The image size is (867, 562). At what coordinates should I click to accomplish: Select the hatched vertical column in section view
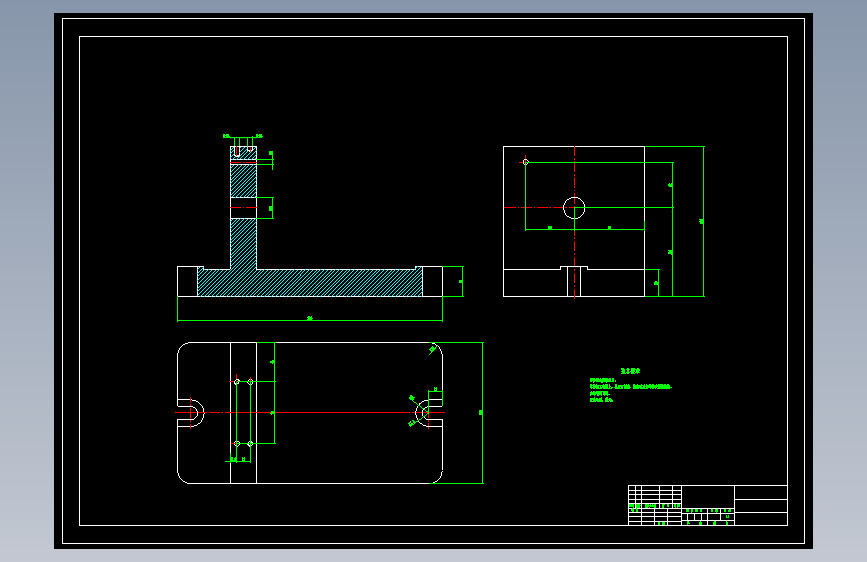(243, 207)
